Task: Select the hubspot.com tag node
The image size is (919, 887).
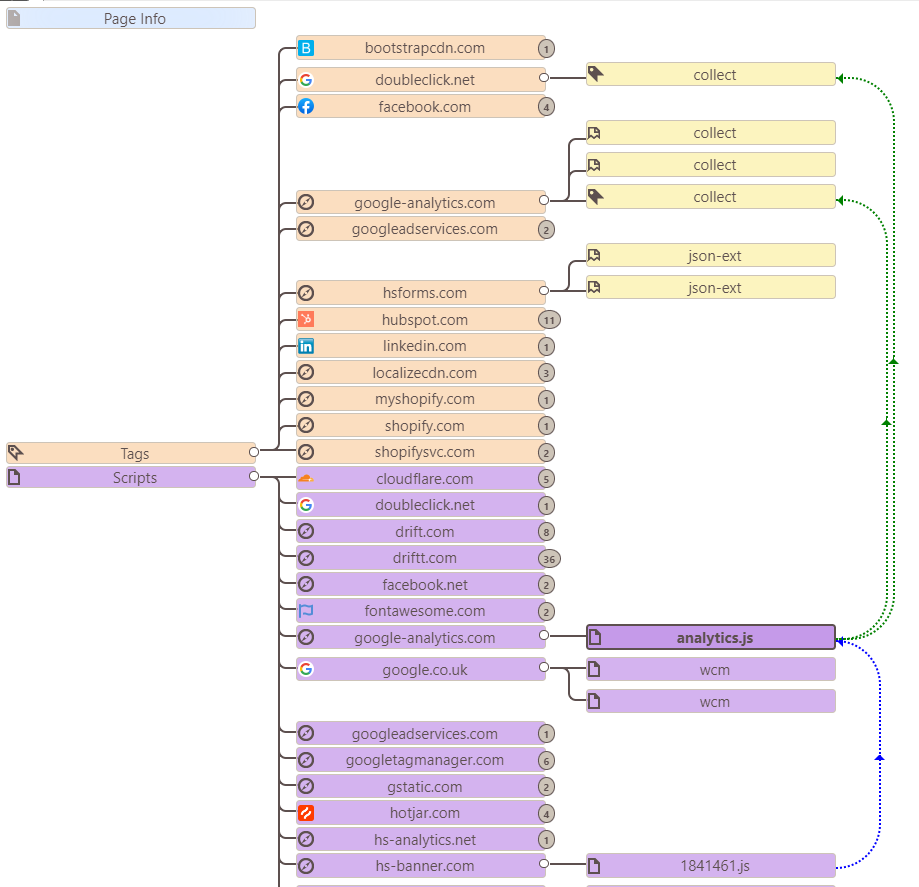Action: (421, 320)
